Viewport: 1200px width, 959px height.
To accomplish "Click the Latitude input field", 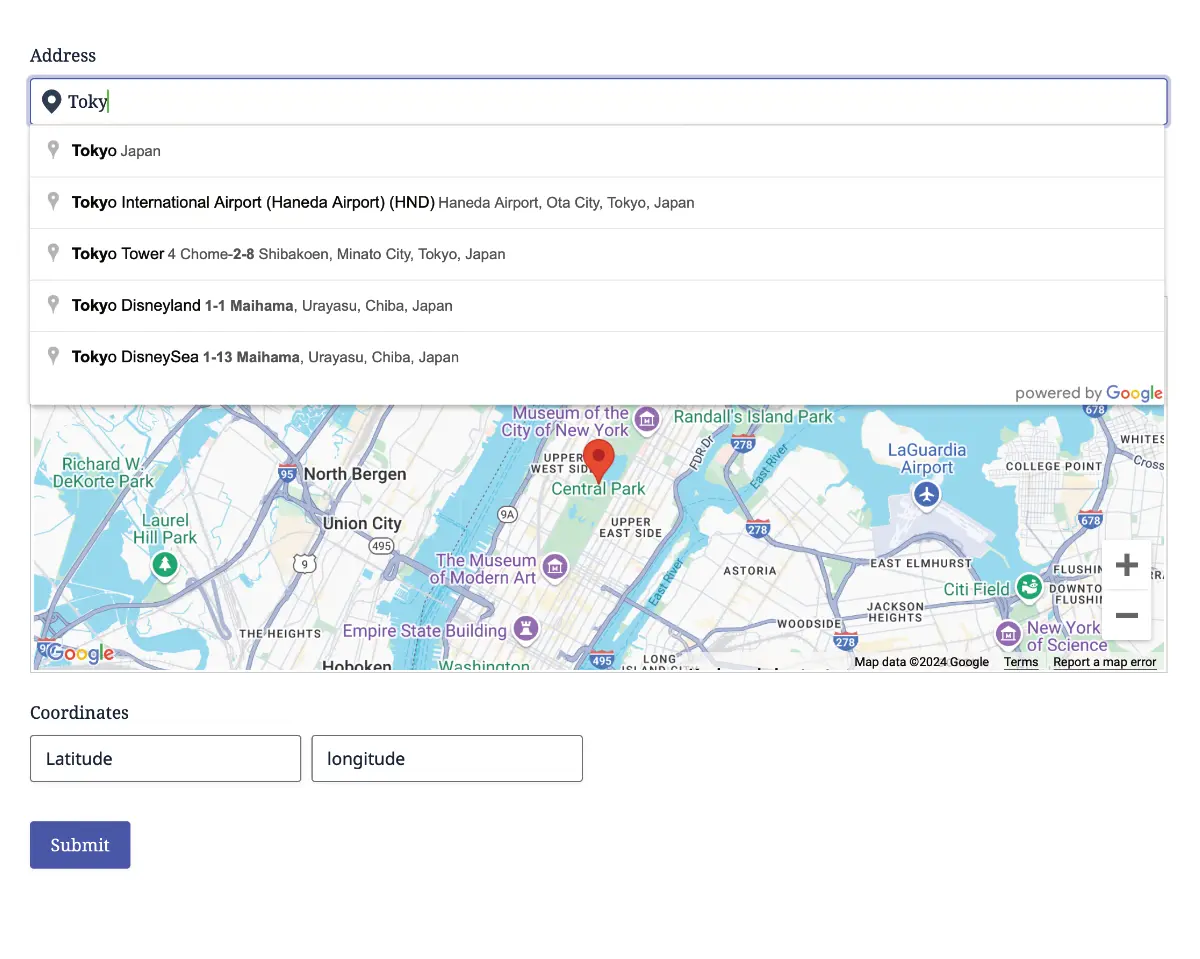I will point(165,759).
